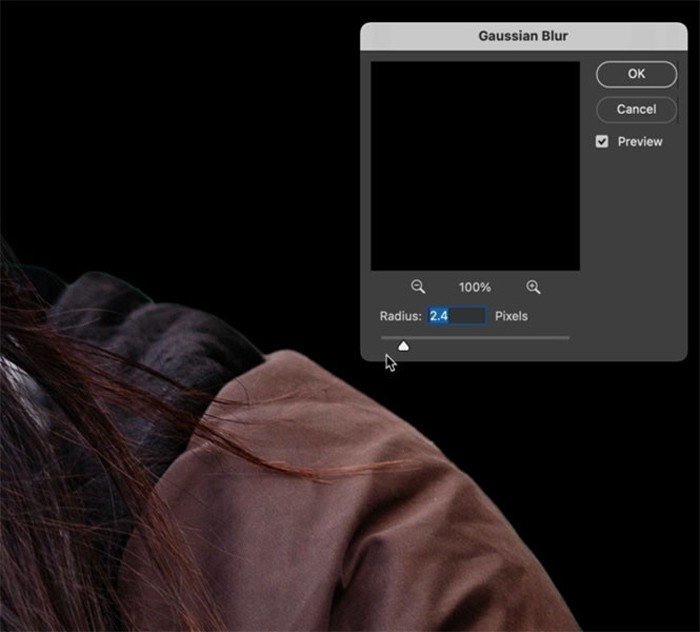Click the zoom in magnifier icon
Image resolution: width=700 pixels, height=632 pixels.
coord(533,287)
